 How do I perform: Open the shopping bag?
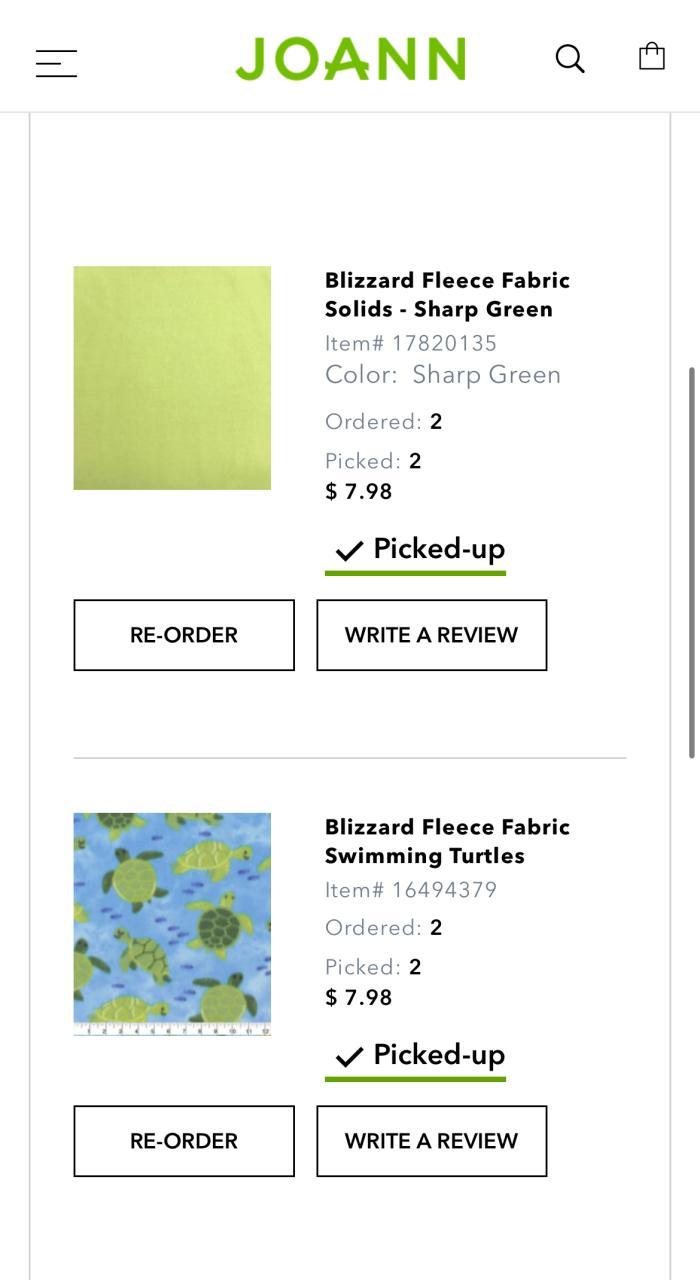(x=652, y=56)
